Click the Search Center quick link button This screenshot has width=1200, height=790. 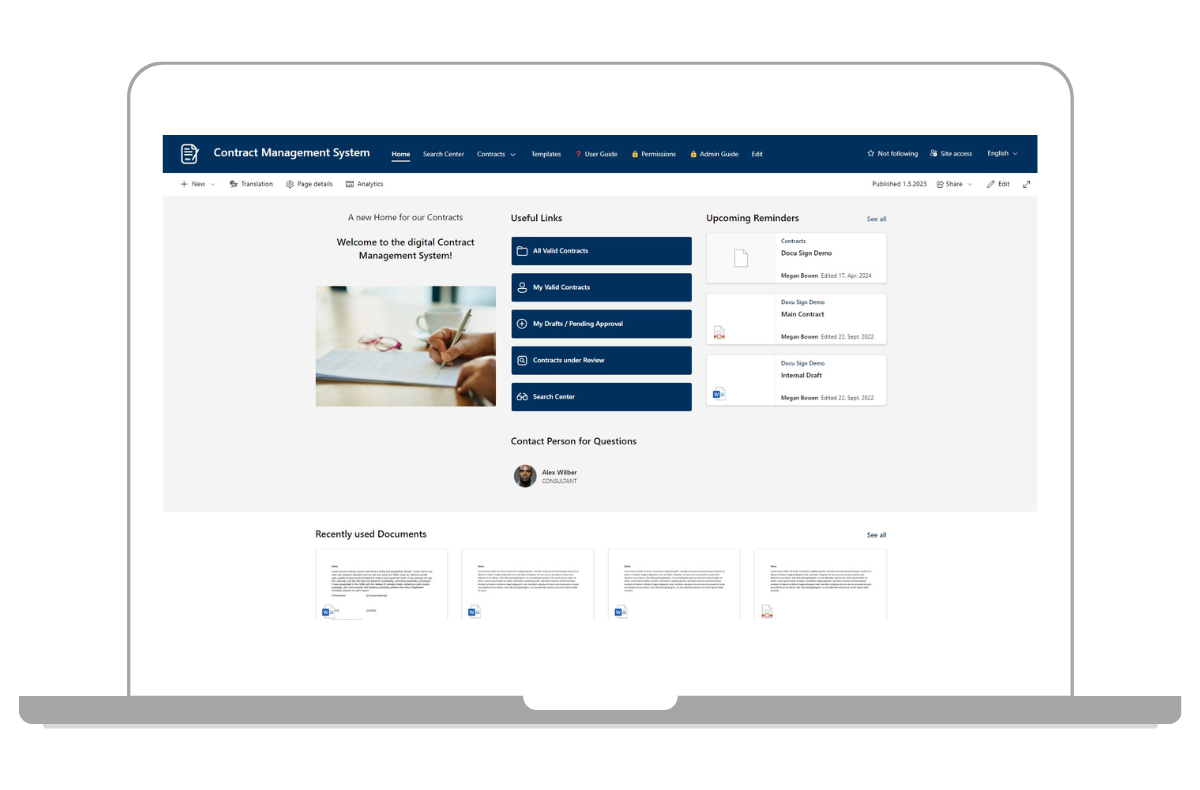coord(601,397)
